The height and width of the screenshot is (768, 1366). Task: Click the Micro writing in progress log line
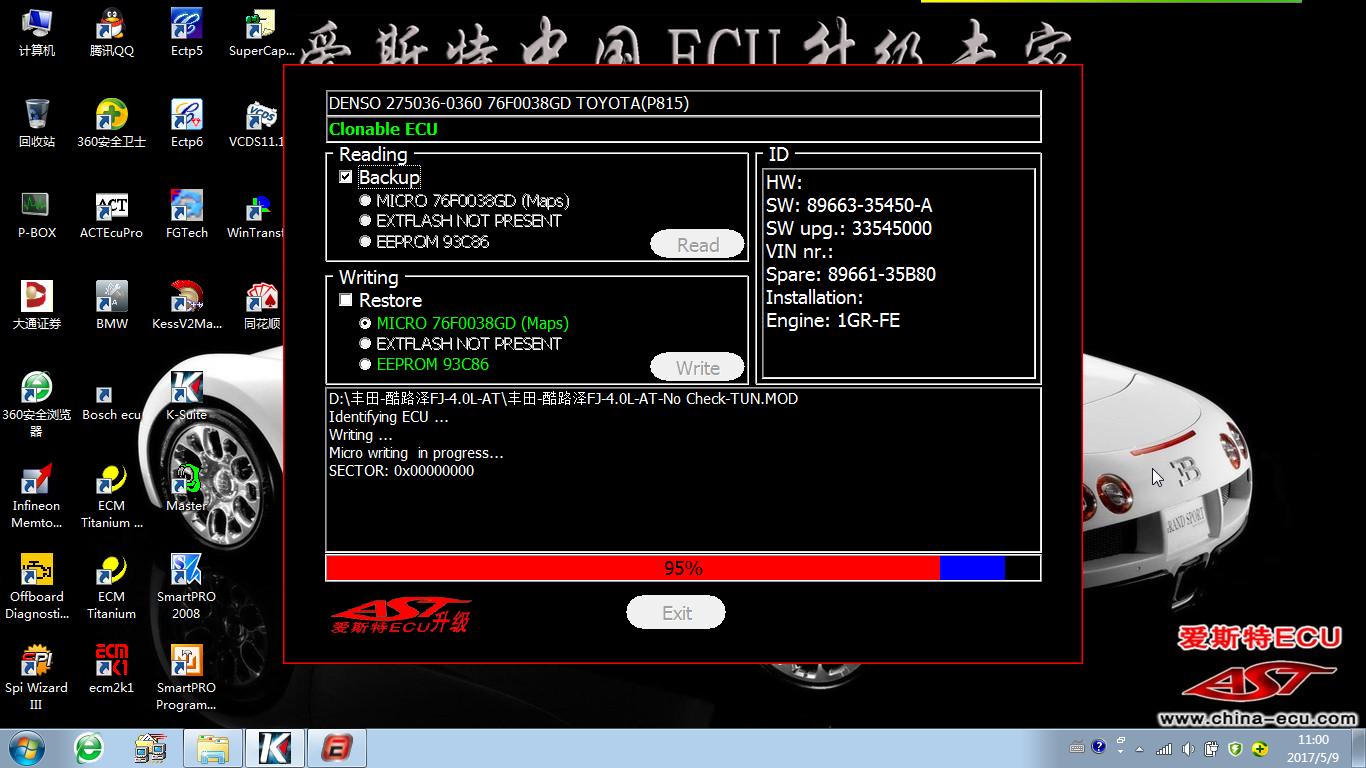click(x=416, y=453)
